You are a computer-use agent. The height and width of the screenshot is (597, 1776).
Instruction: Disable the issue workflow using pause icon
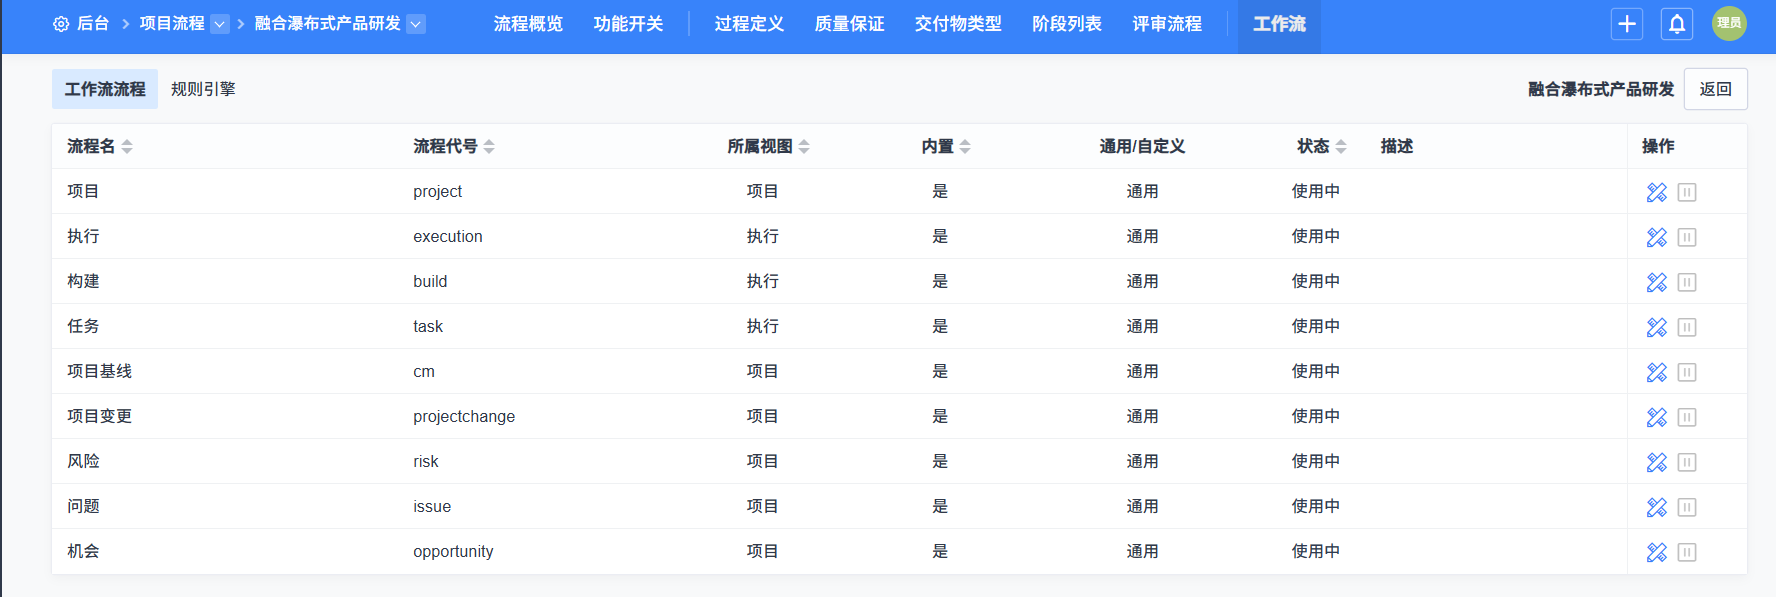click(x=1687, y=507)
